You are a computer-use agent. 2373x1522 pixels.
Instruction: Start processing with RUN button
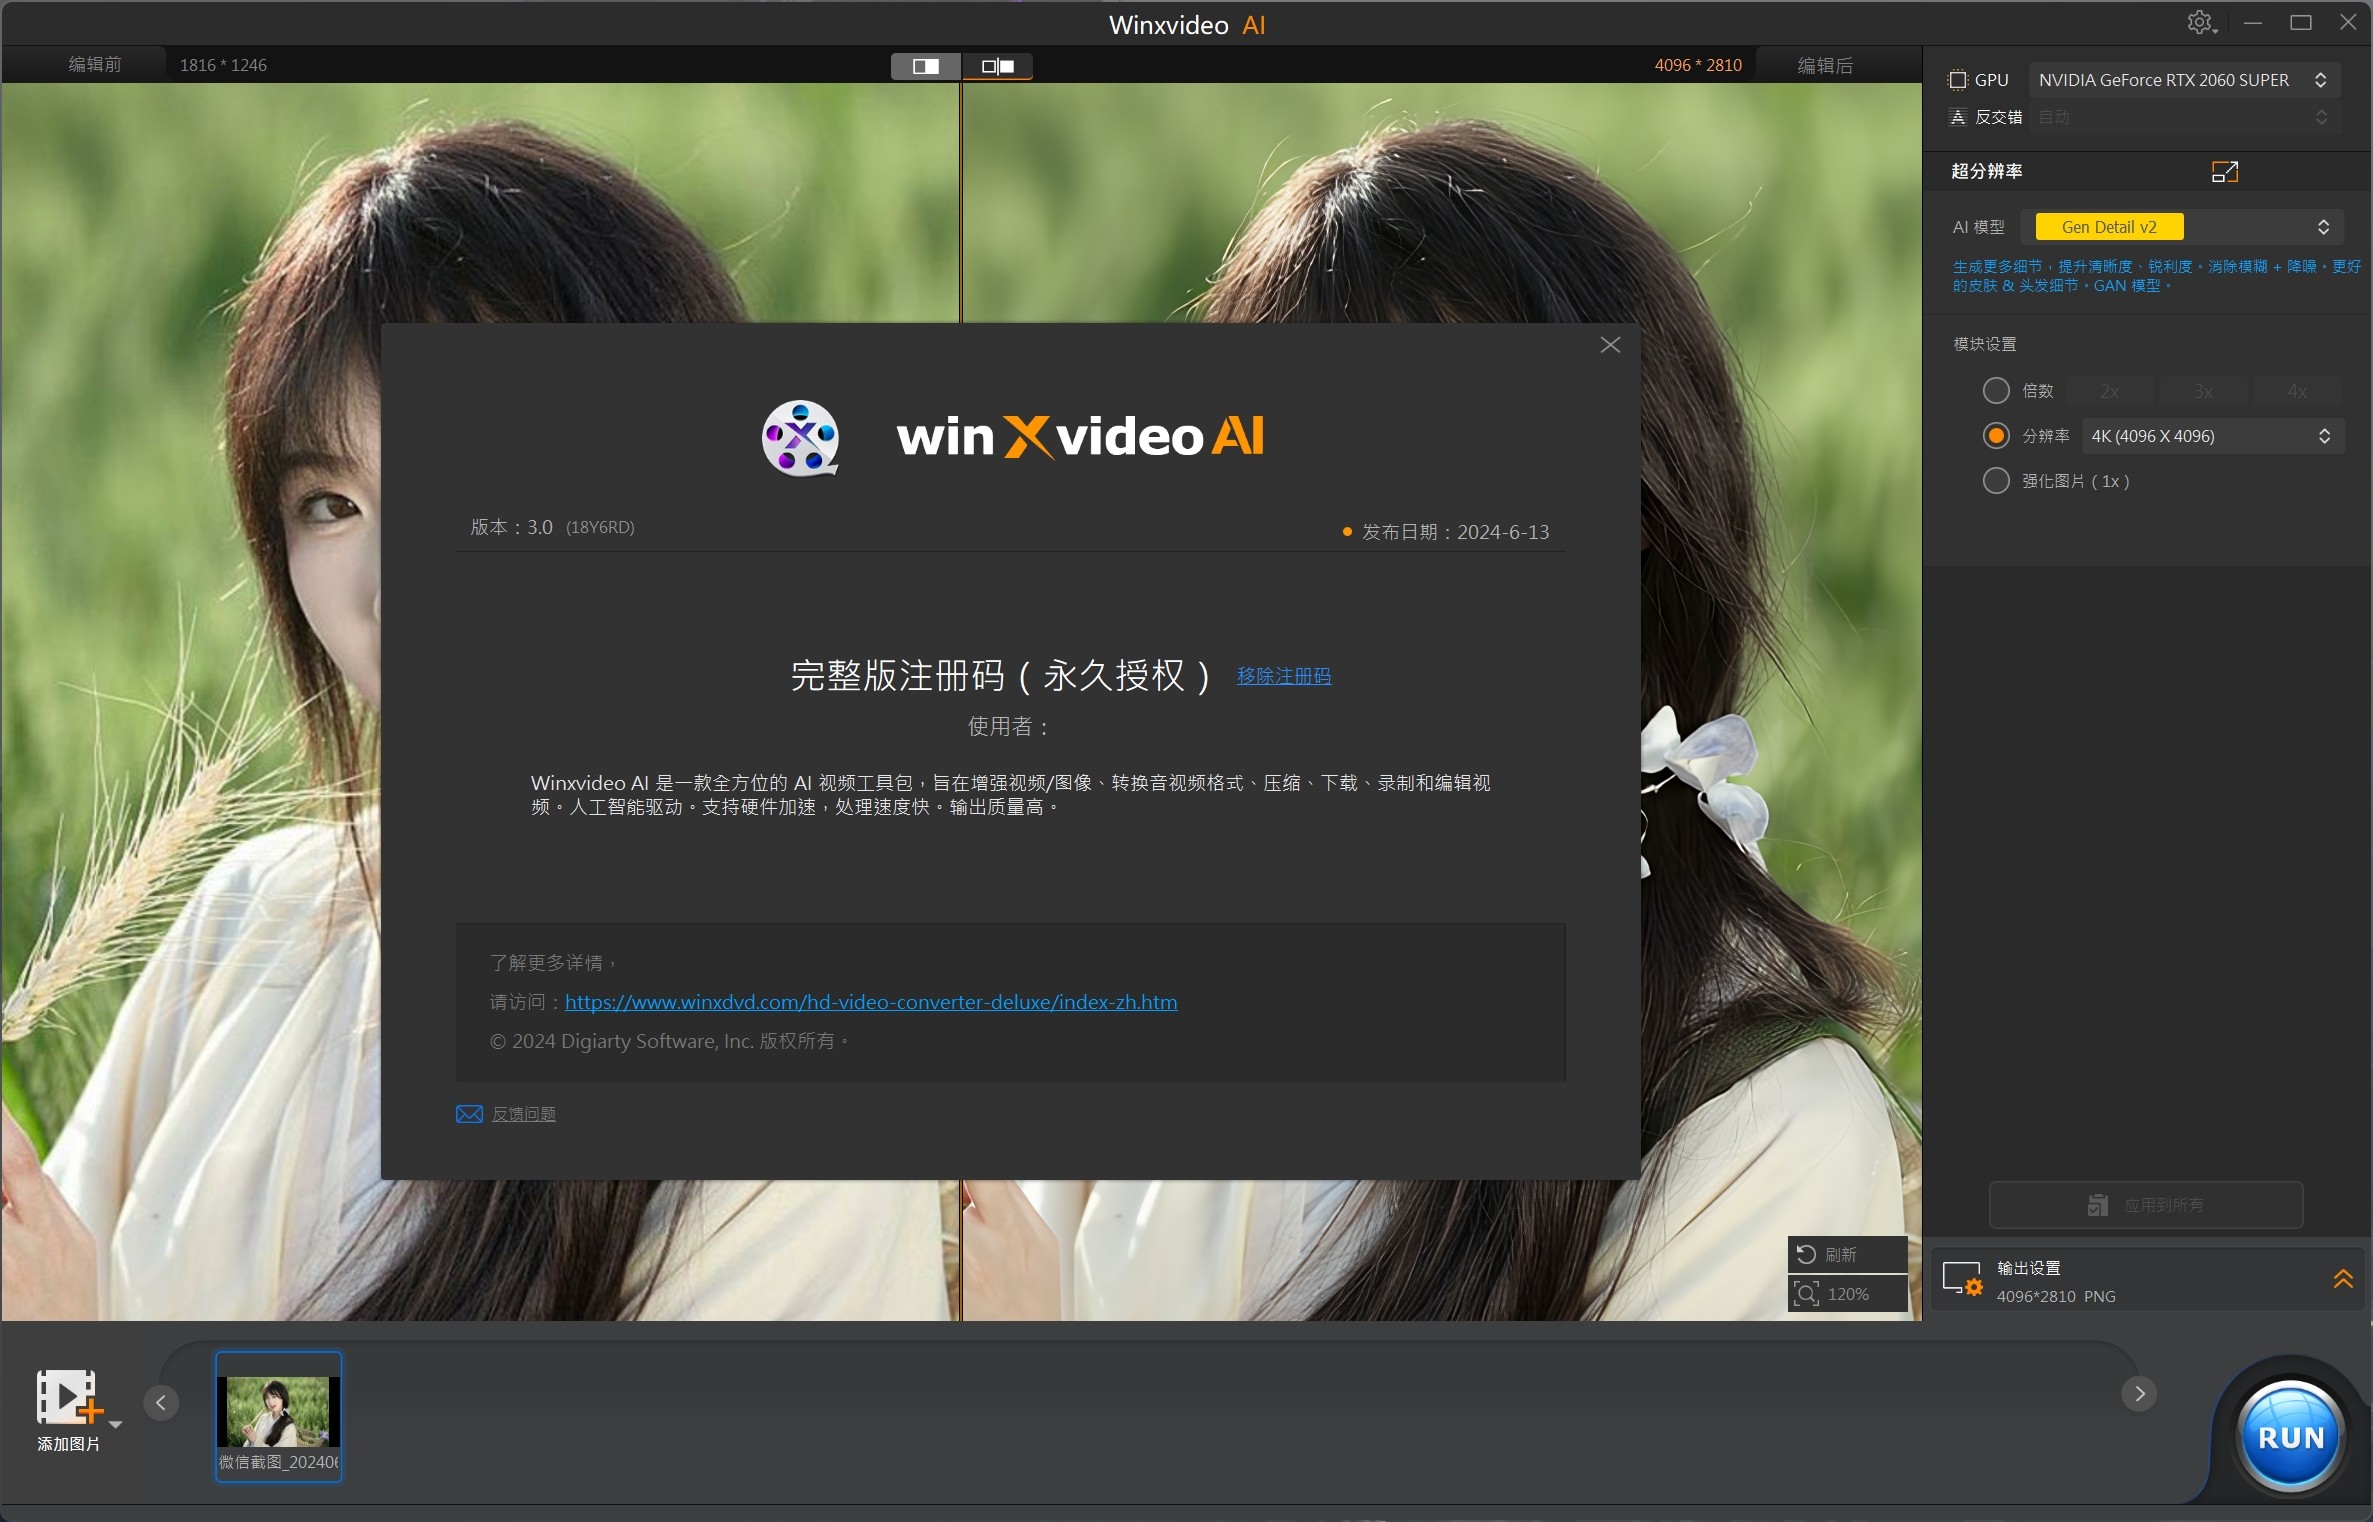(2290, 1436)
